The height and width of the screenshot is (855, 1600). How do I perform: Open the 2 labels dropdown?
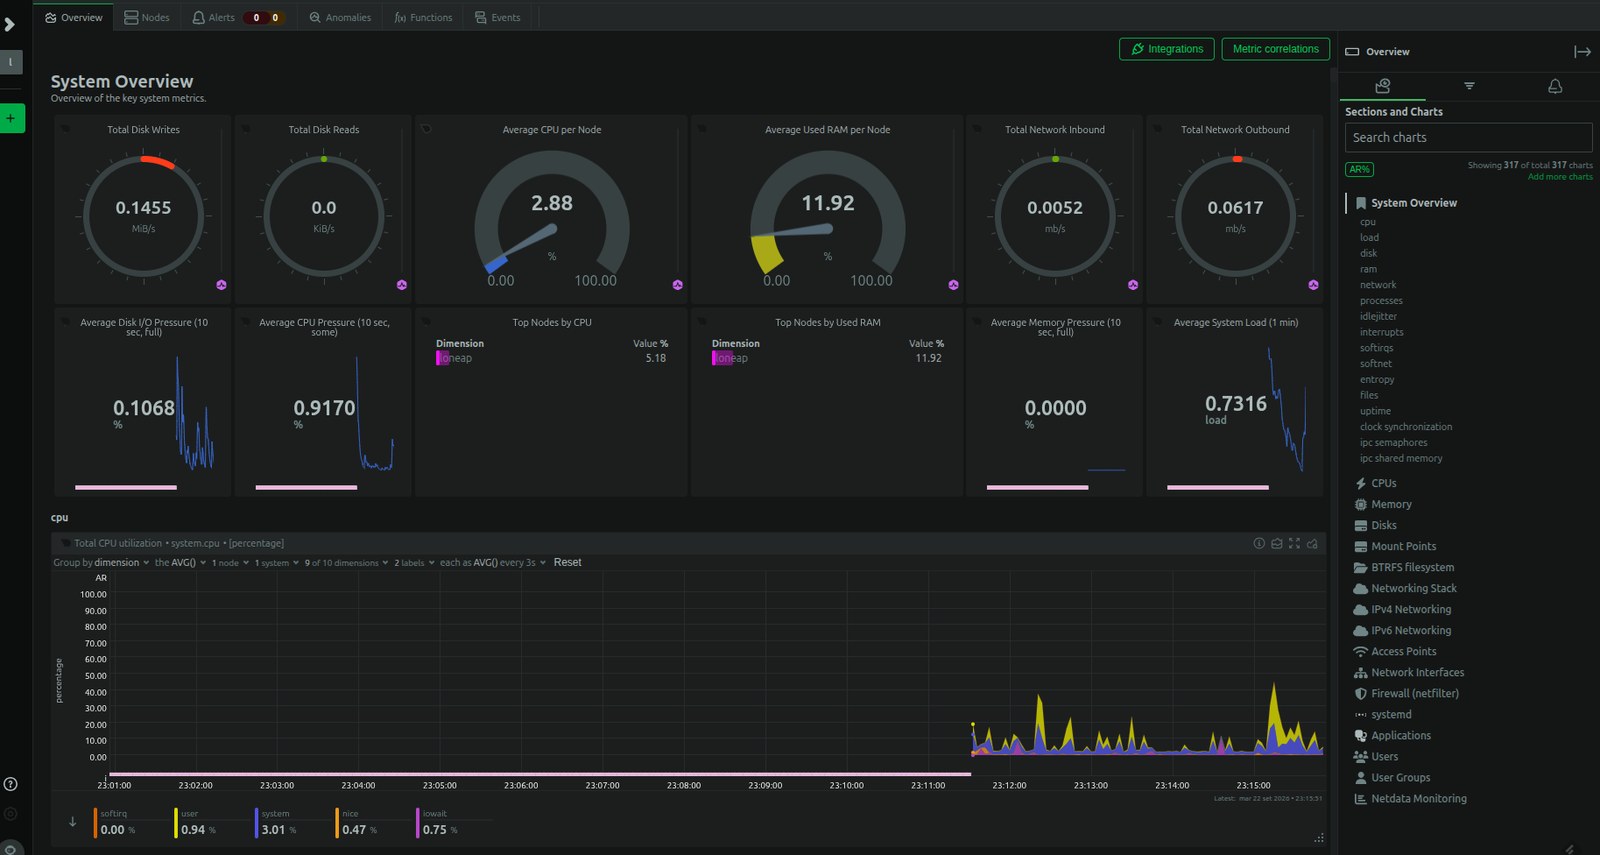click(x=414, y=563)
